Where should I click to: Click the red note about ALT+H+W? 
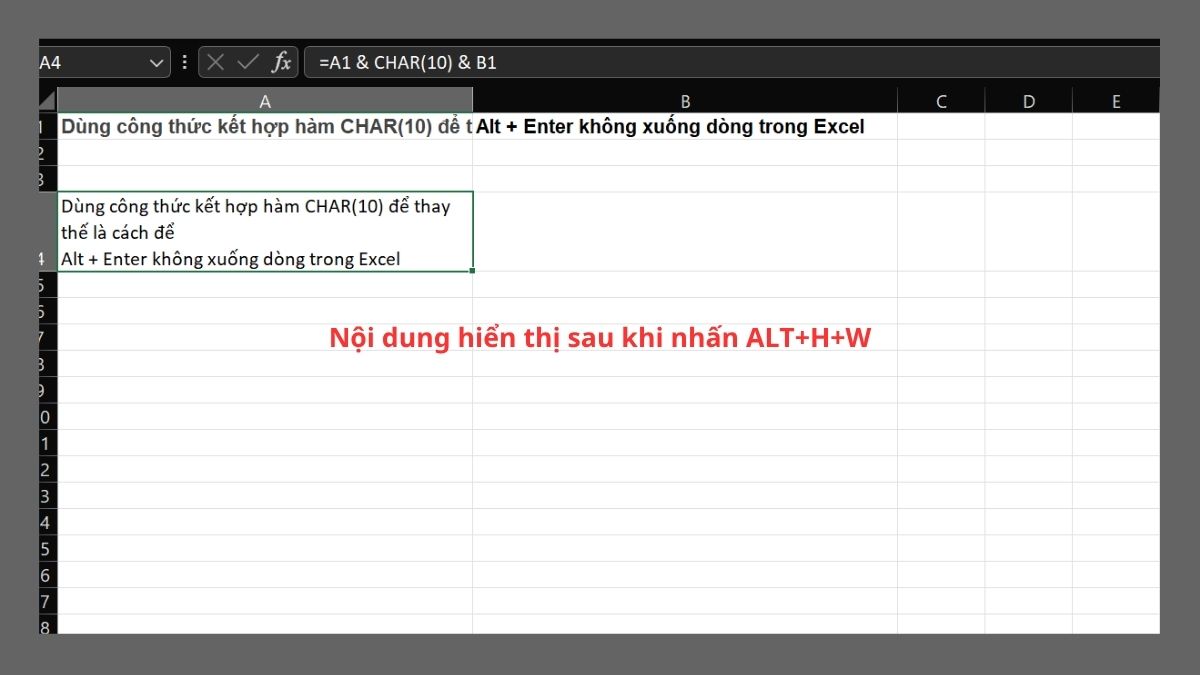pos(600,338)
